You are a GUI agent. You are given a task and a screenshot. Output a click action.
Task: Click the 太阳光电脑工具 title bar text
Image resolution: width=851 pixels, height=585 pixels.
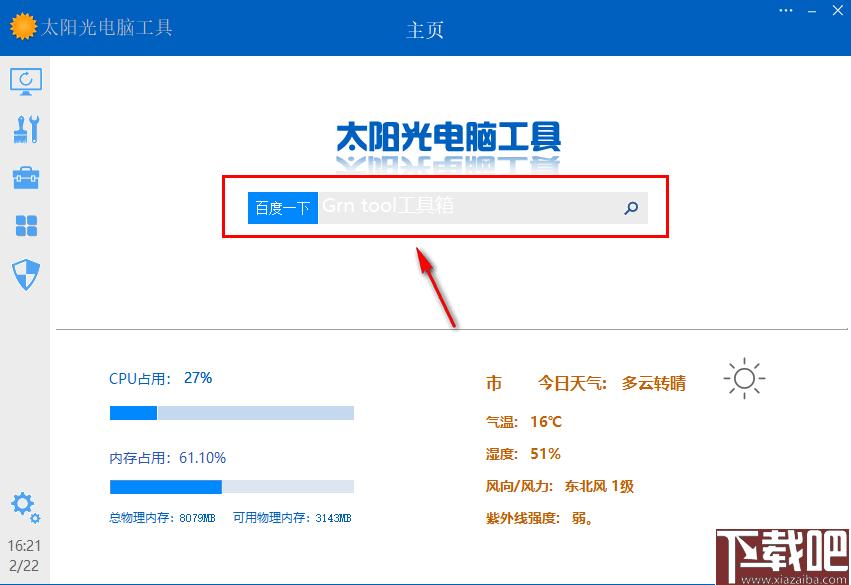107,27
